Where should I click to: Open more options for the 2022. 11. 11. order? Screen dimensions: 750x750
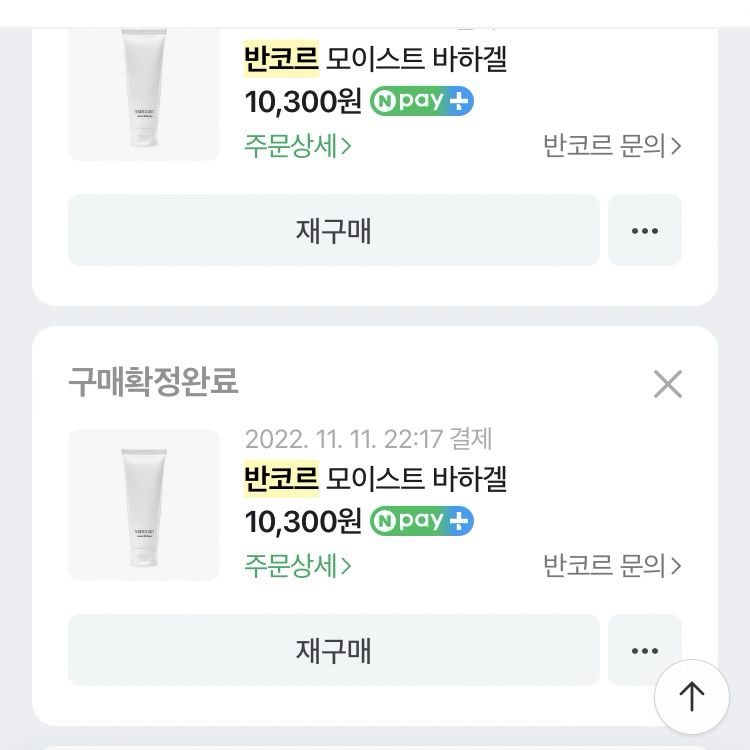click(x=644, y=650)
